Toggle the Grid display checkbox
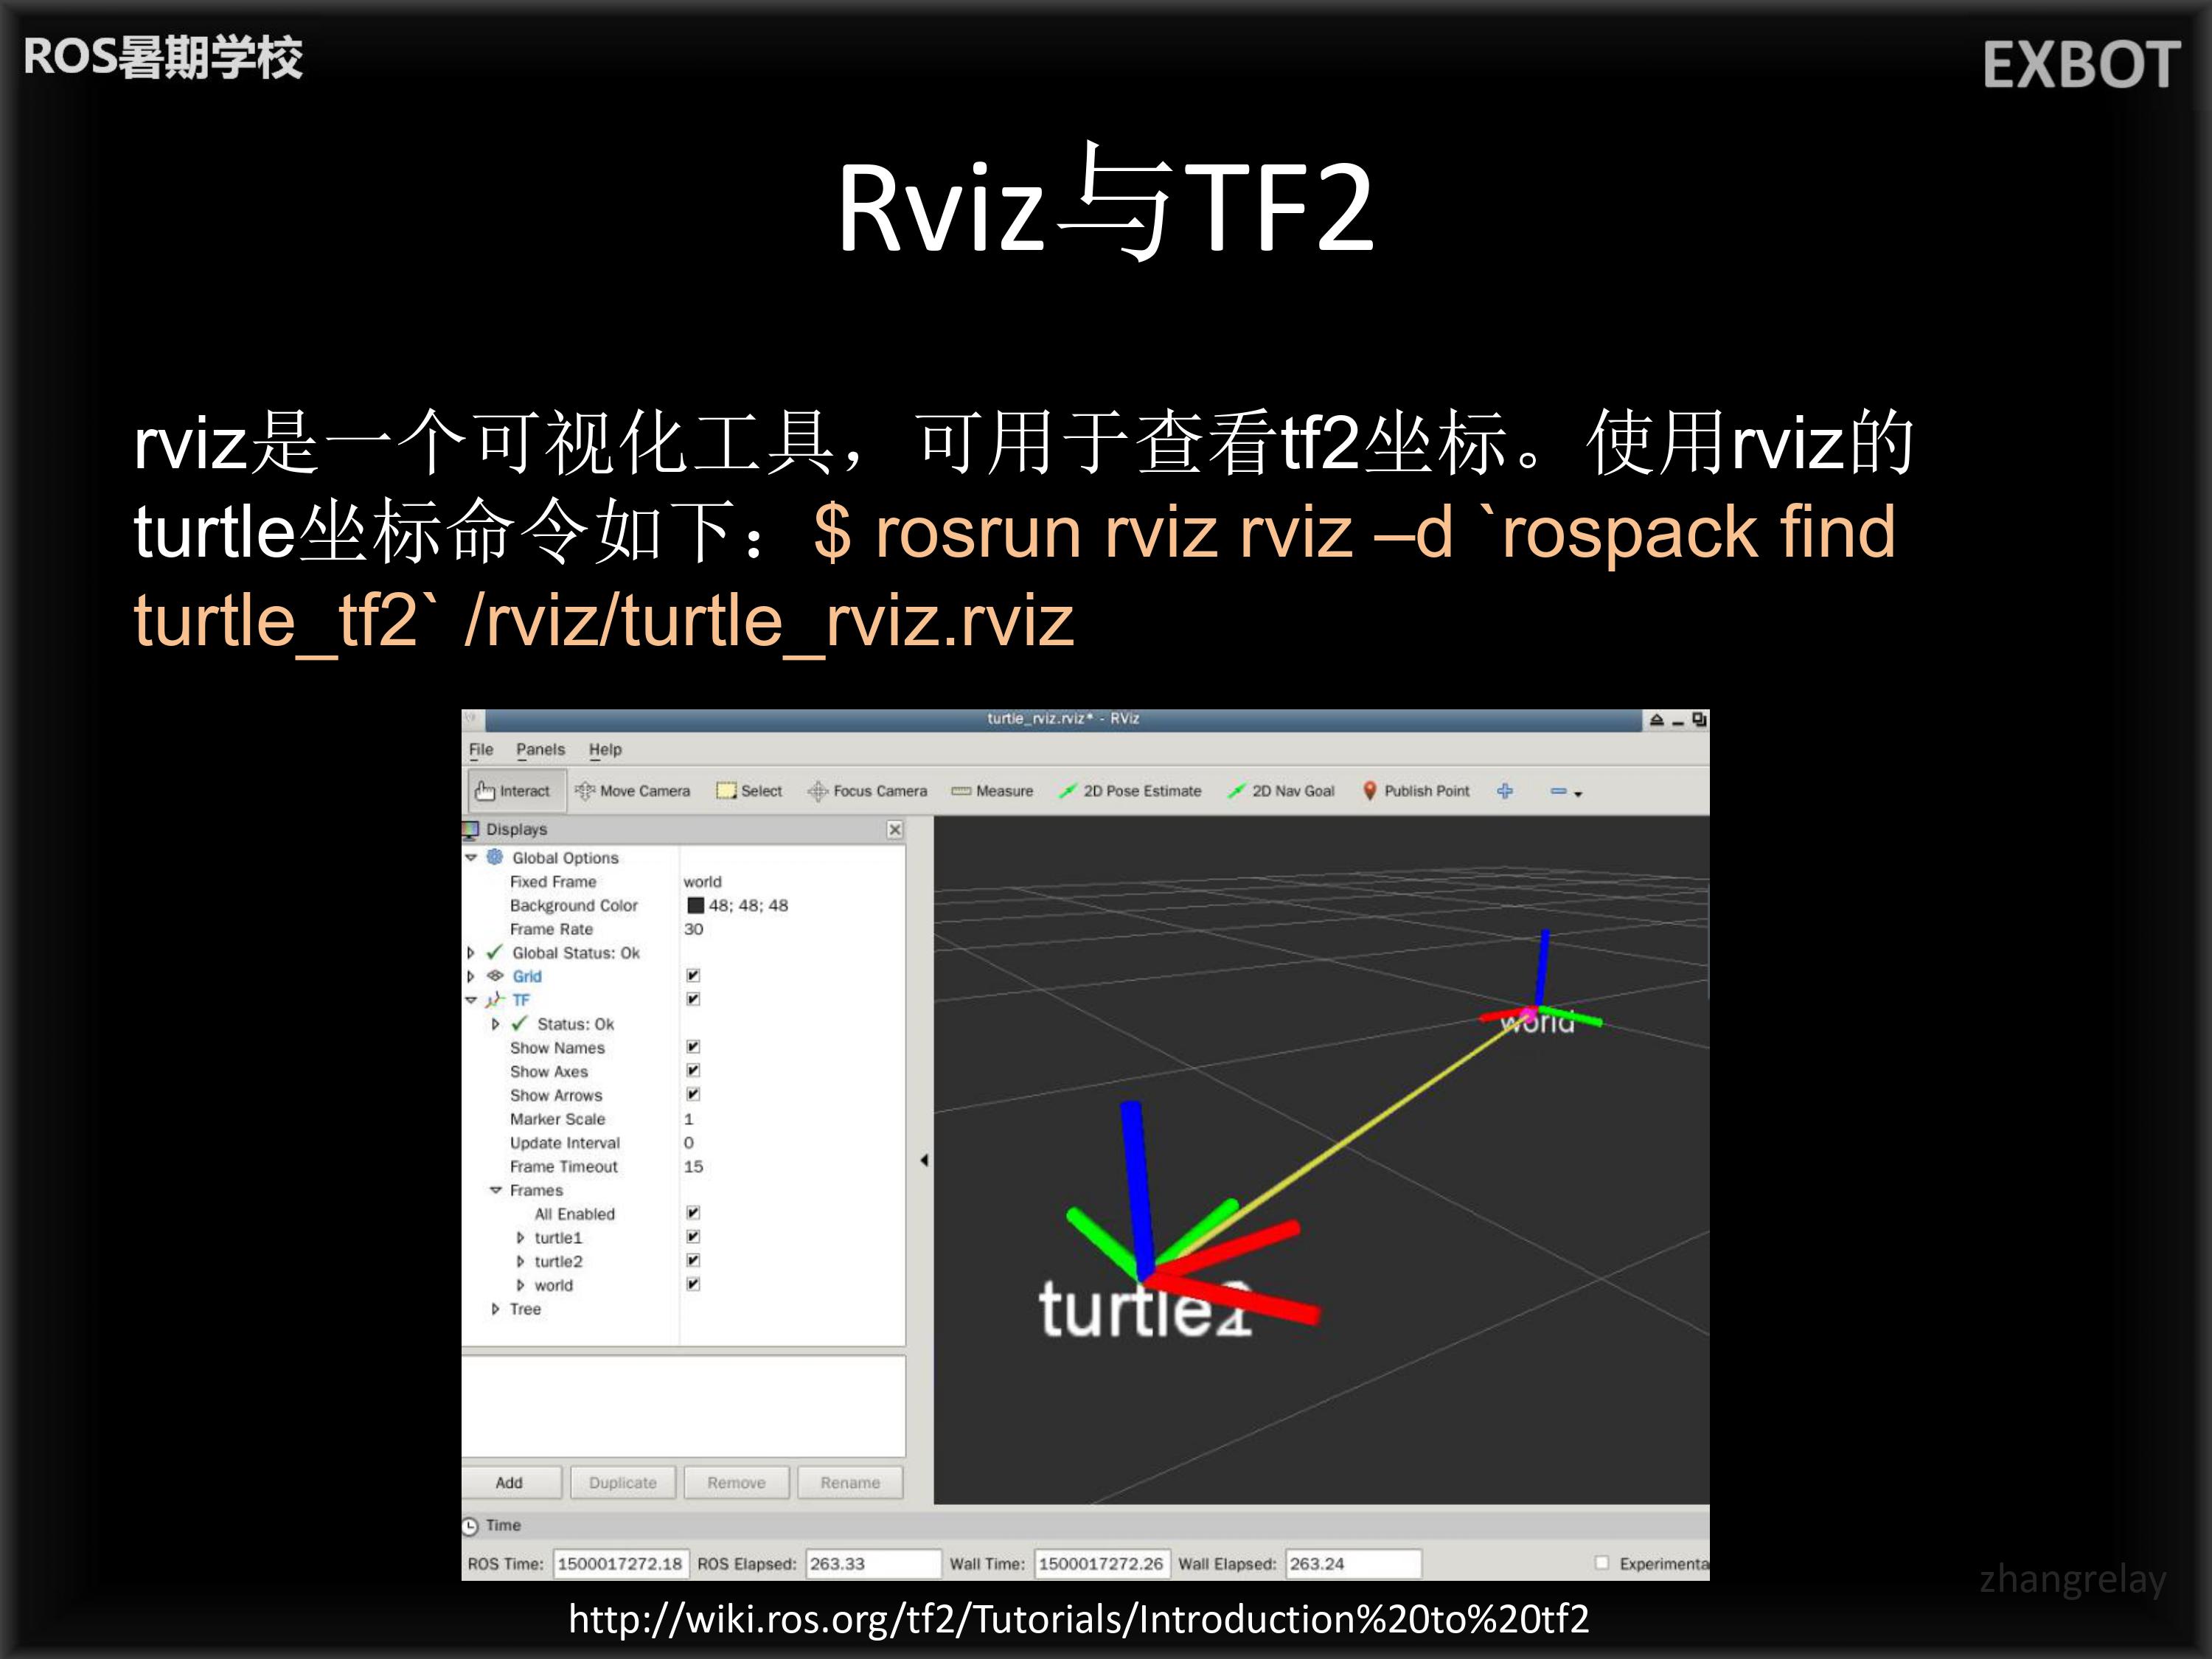The width and height of the screenshot is (2212, 1659). coord(693,976)
